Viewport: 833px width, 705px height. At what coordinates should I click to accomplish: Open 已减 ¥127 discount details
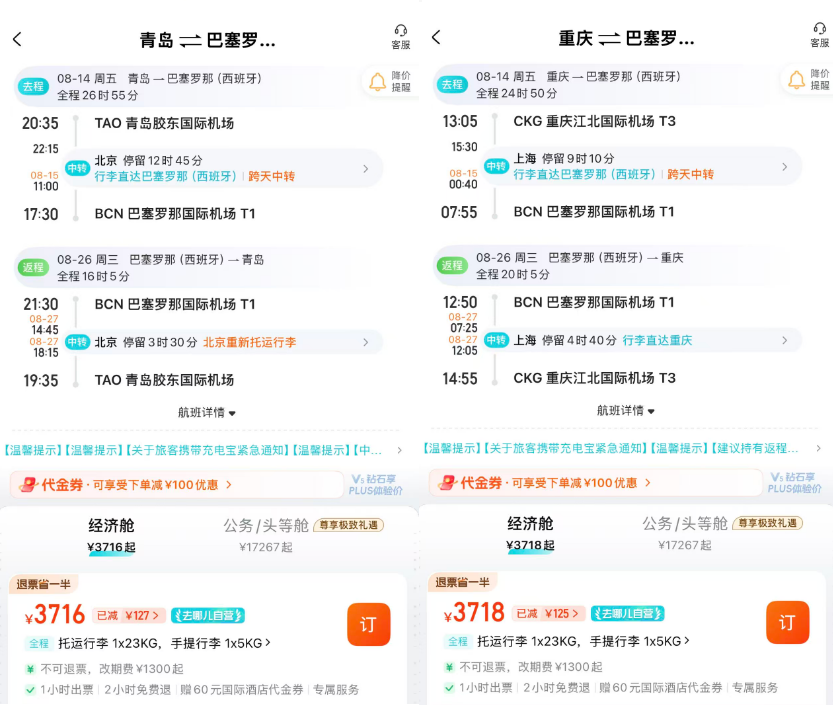click(x=129, y=615)
